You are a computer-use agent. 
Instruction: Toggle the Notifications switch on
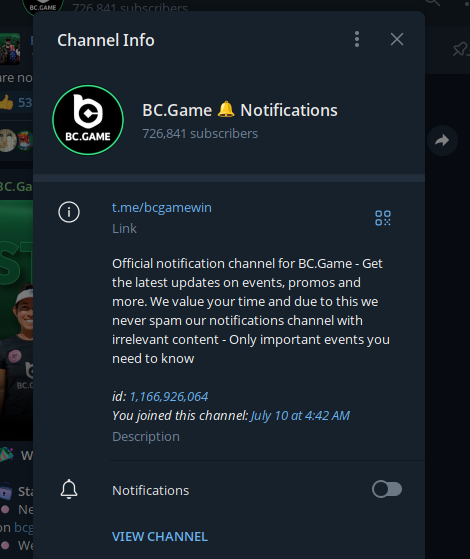point(387,489)
